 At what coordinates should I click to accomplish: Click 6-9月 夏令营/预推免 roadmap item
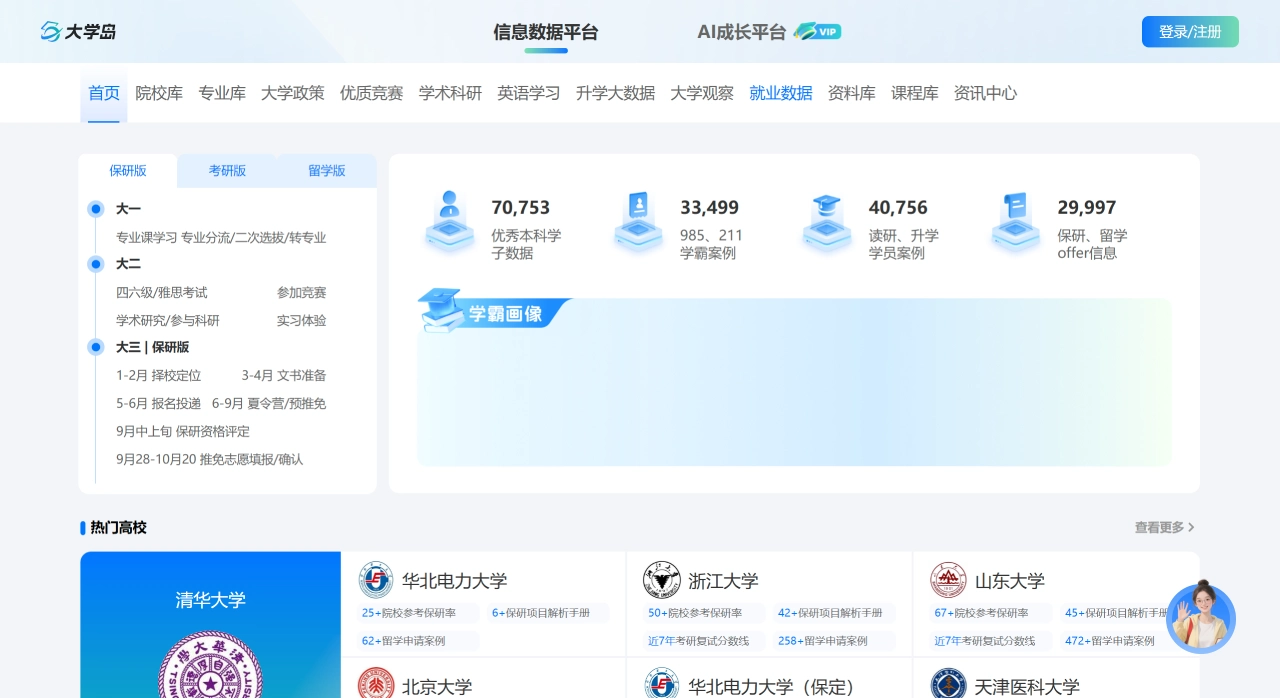[x=269, y=404]
